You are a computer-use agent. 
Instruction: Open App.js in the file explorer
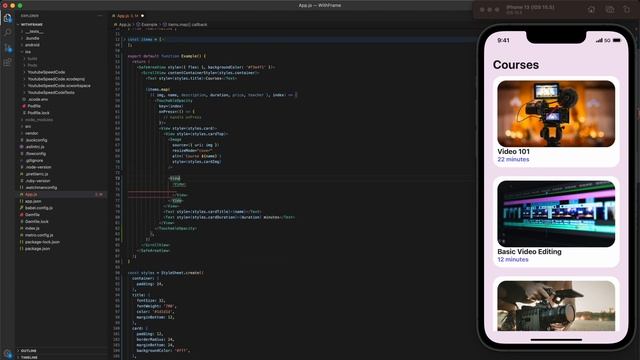tap(31, 194)
